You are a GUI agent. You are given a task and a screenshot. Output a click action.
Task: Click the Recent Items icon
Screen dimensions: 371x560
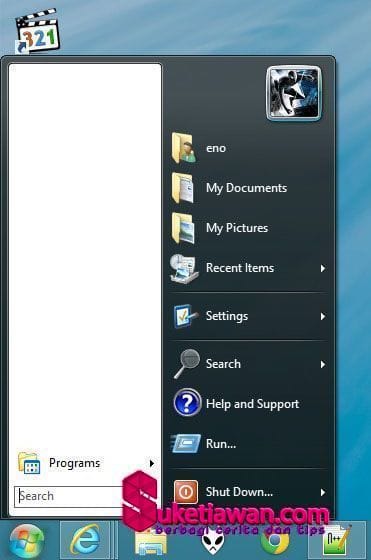184,269
